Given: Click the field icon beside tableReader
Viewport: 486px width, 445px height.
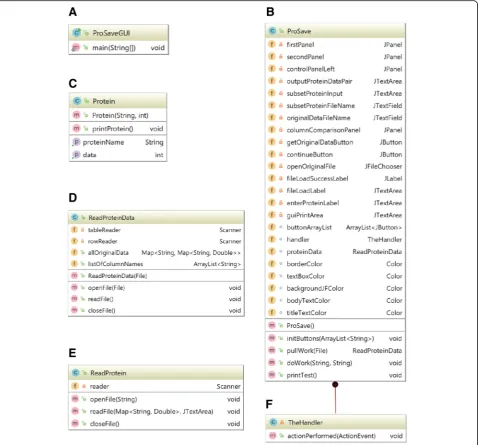Looking at the screenshot, I should pyautogui.click(x=74, y=230).
